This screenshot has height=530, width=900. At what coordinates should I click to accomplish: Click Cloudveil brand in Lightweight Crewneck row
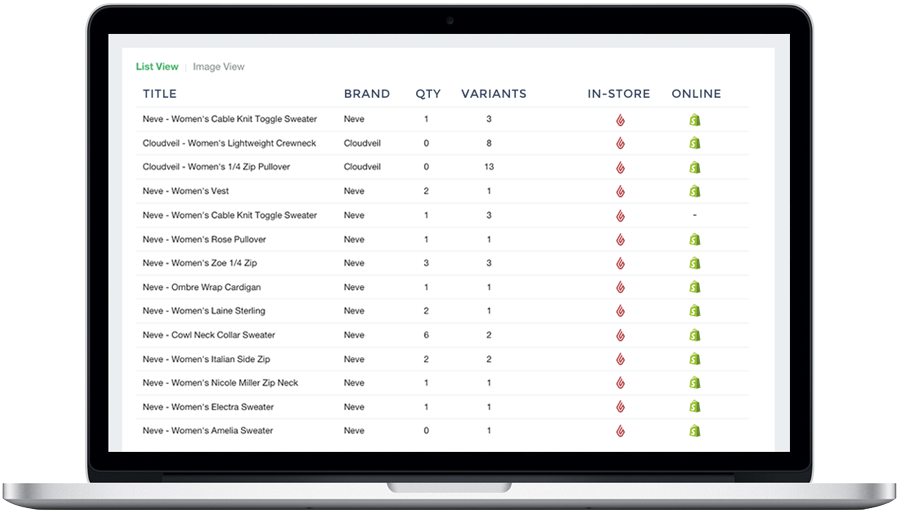coord(362,143)
